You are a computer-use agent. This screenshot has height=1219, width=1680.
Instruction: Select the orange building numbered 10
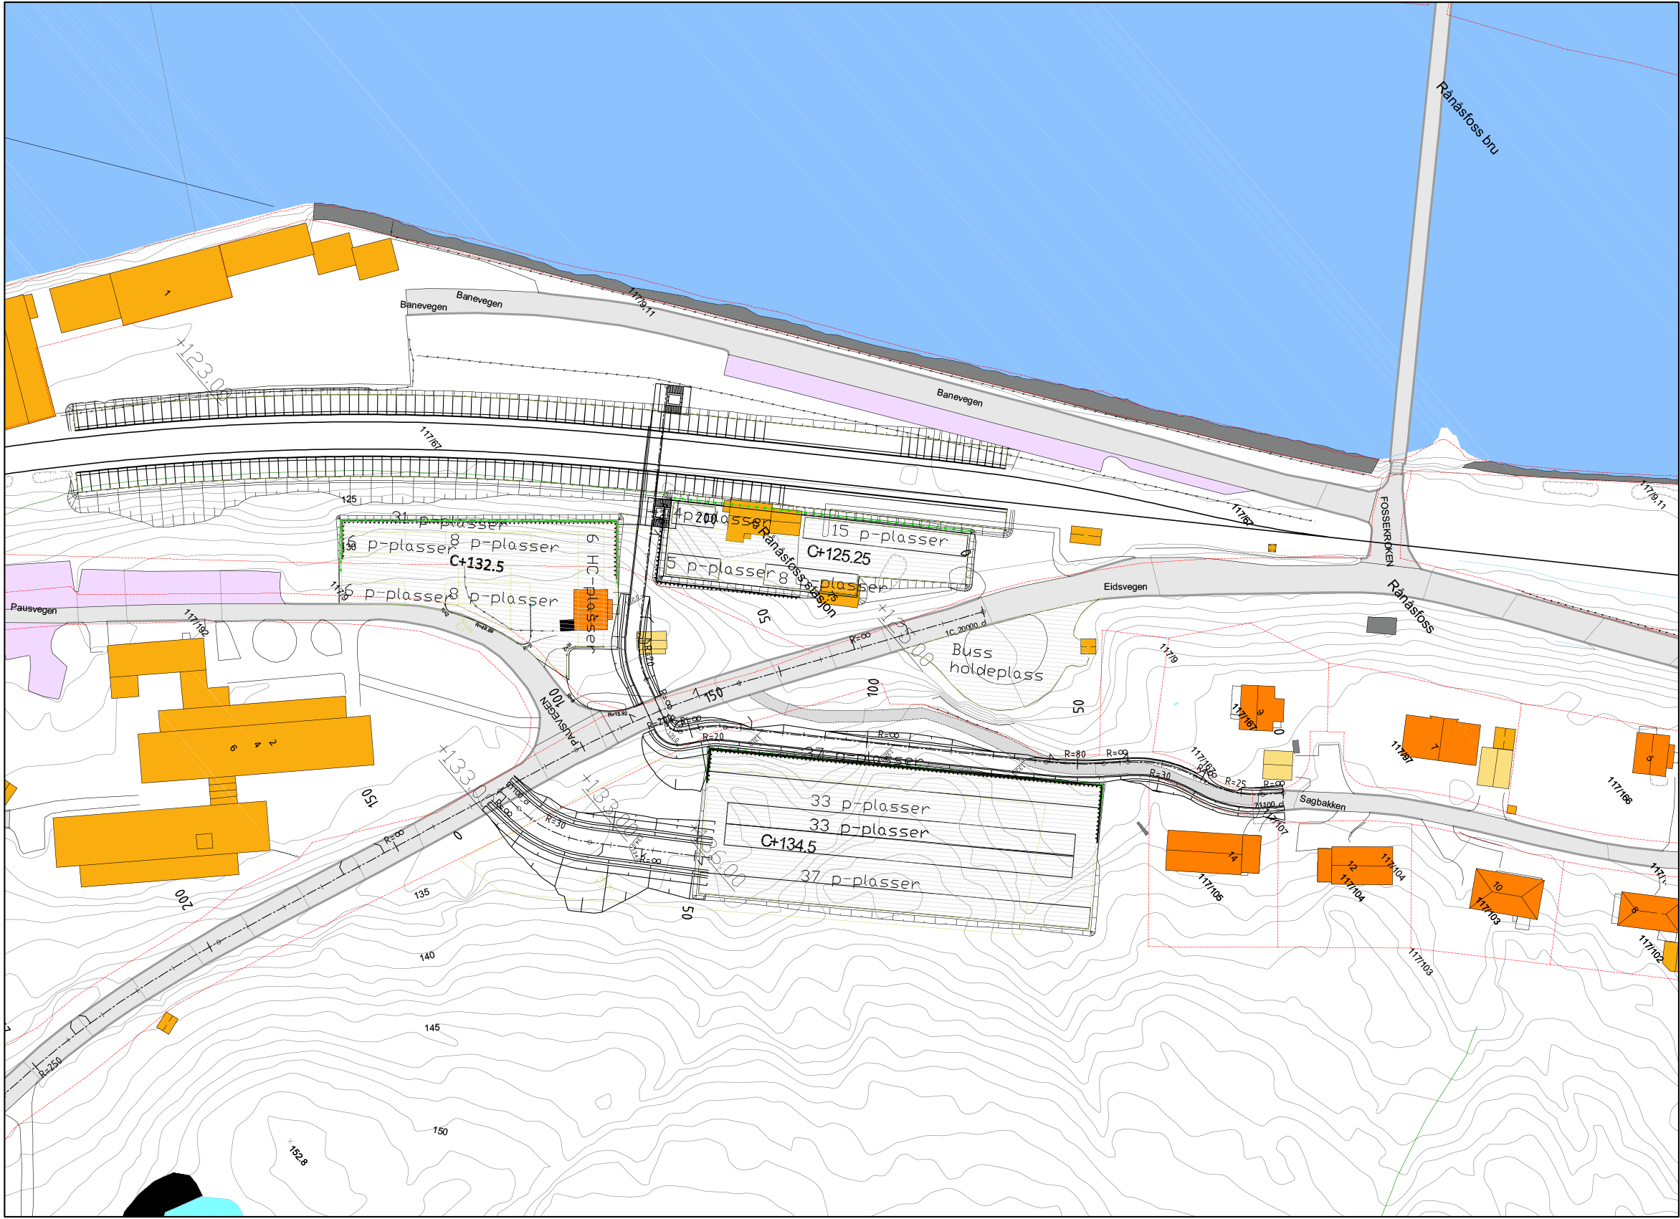tap(1506, 893)
